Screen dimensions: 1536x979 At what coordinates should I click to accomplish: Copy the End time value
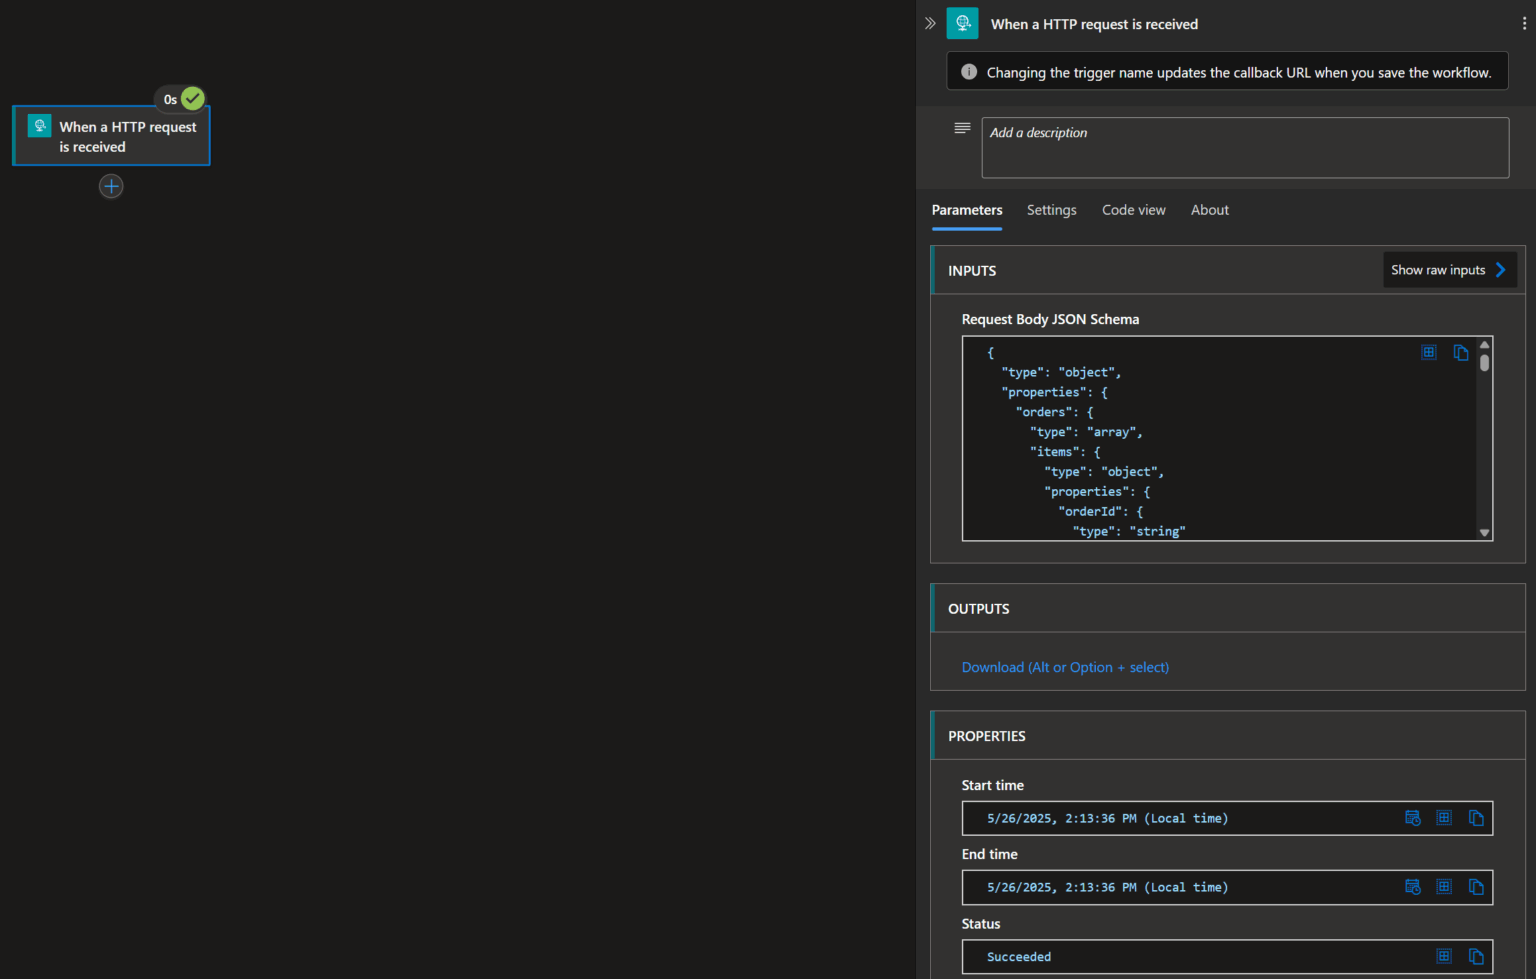[x=1477, y=887]
